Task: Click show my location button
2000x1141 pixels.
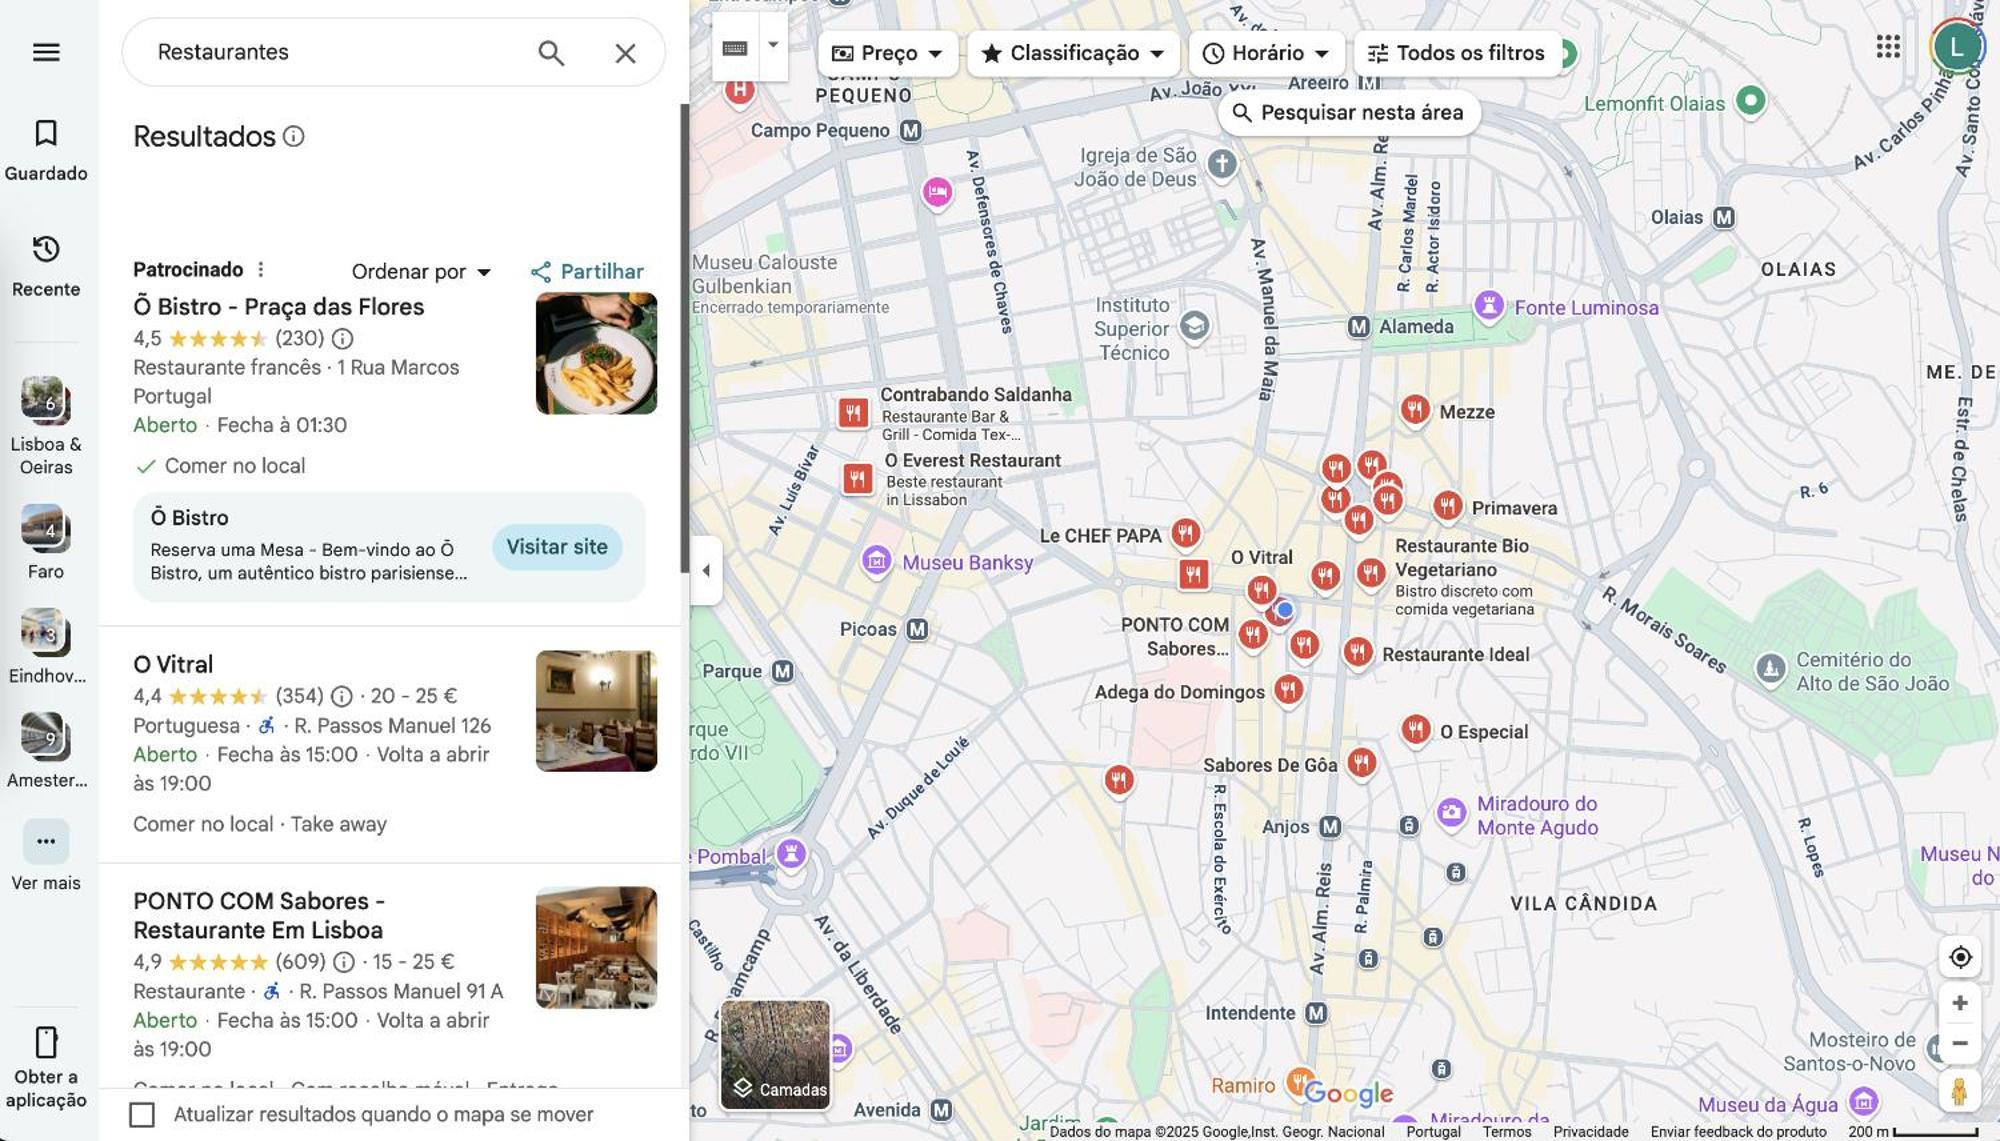Action: pos(1960,957)
